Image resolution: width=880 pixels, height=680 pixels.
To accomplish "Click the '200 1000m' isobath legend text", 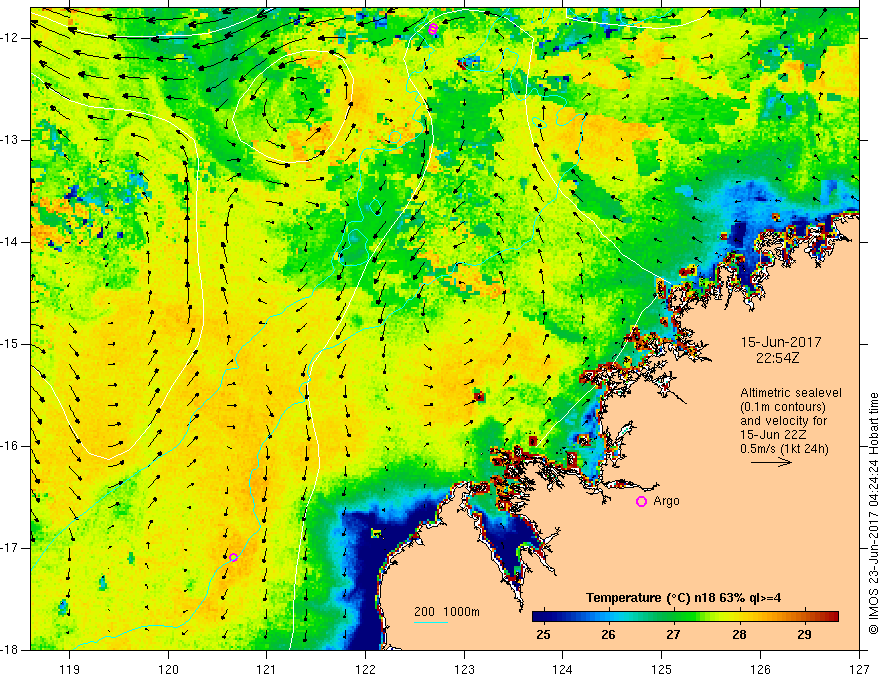I will click(447, 612).
